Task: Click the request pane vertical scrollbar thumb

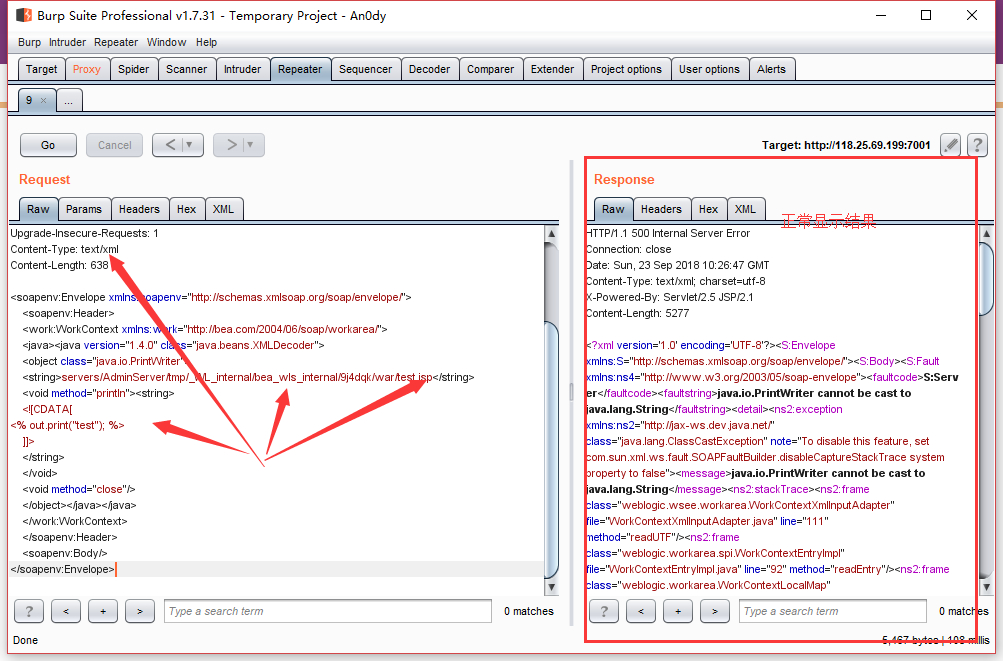Action: 551,448
